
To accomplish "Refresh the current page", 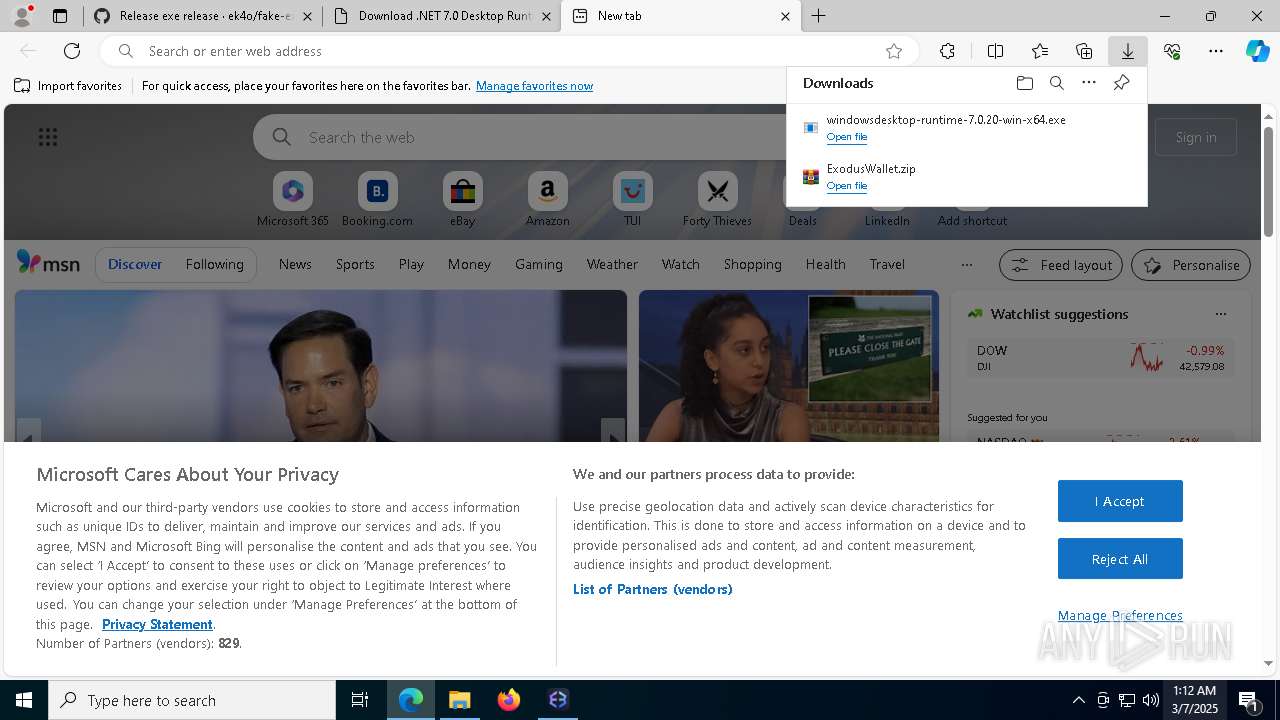I will click(72, 51).
